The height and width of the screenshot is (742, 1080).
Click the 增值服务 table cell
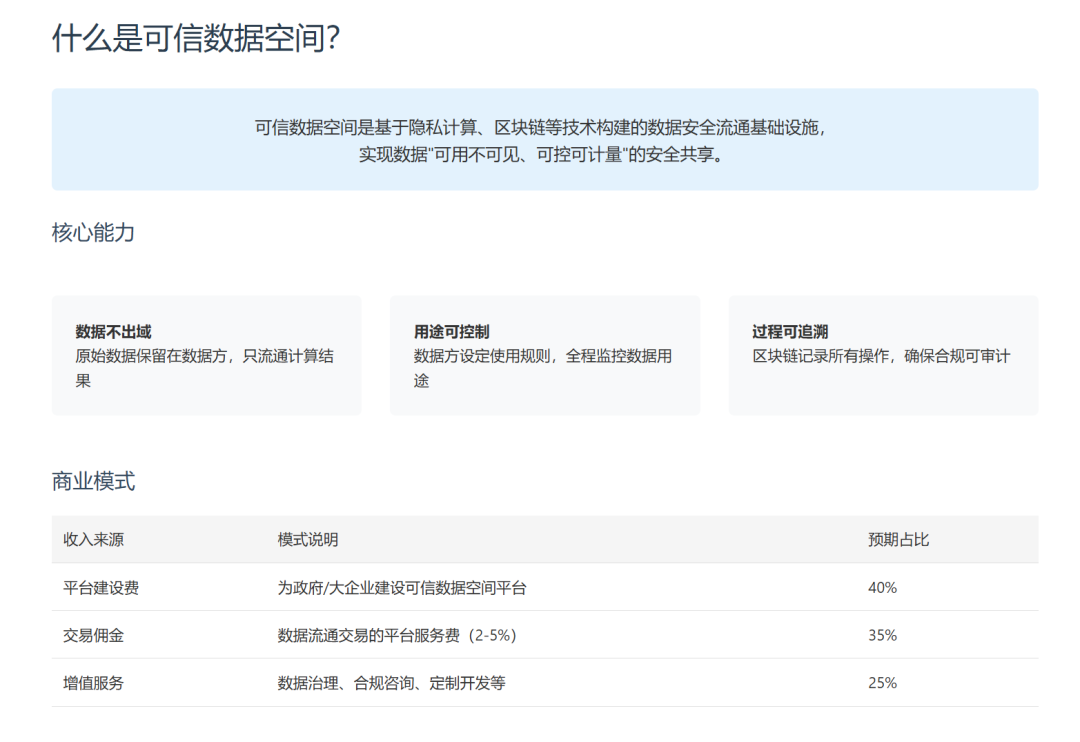(x=94, y=683)
